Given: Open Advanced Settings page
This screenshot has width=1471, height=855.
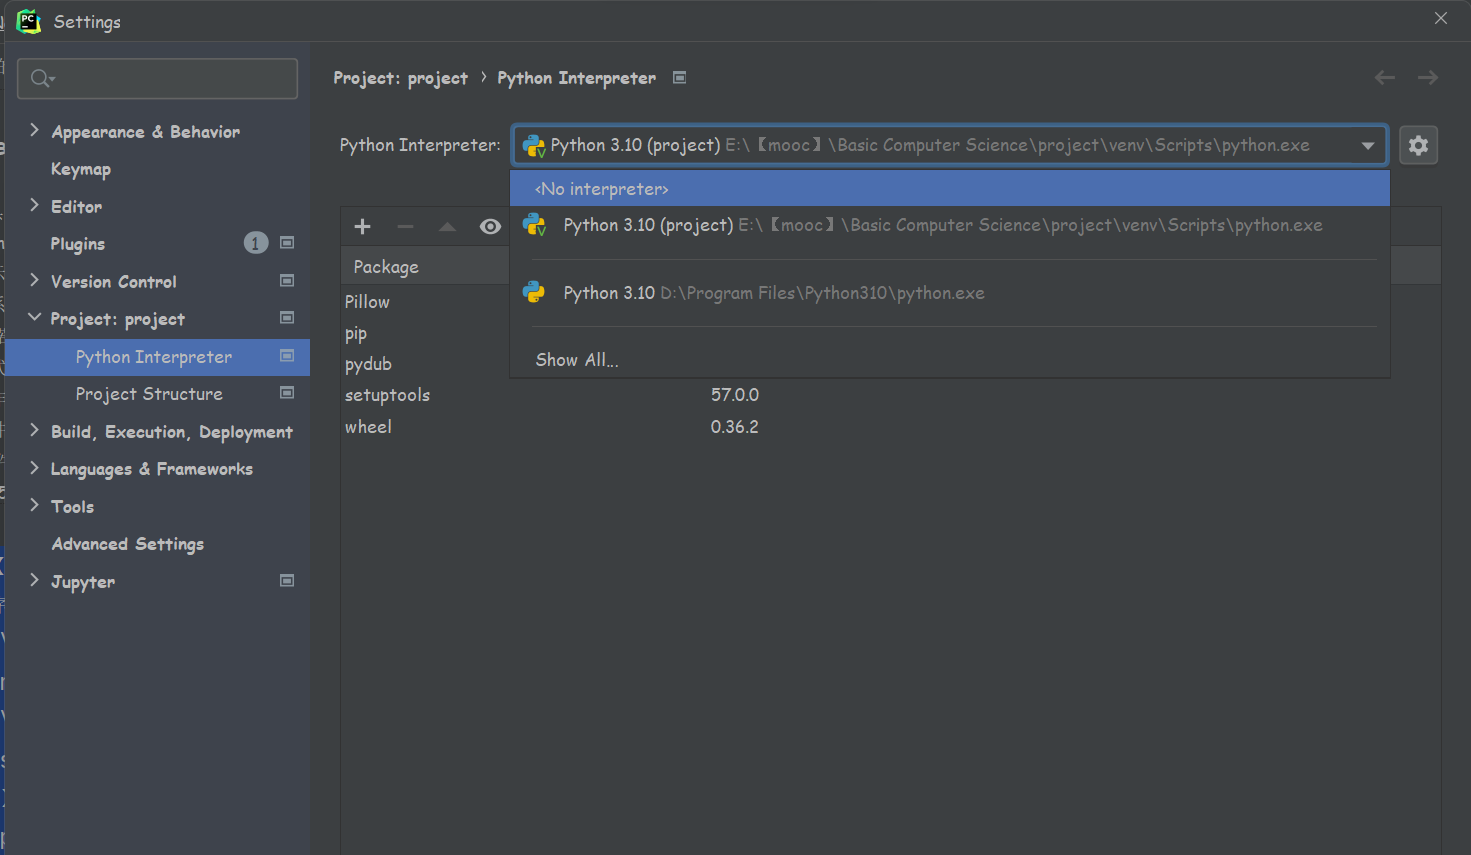Looking at the screenshot, I should pos(128,544).
